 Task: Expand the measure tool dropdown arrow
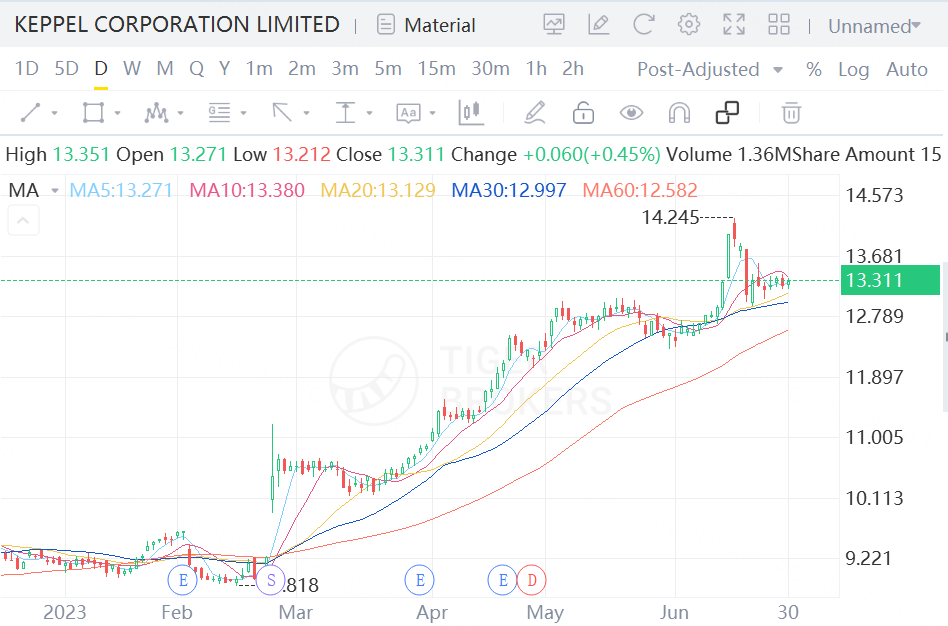click(369, 113)
